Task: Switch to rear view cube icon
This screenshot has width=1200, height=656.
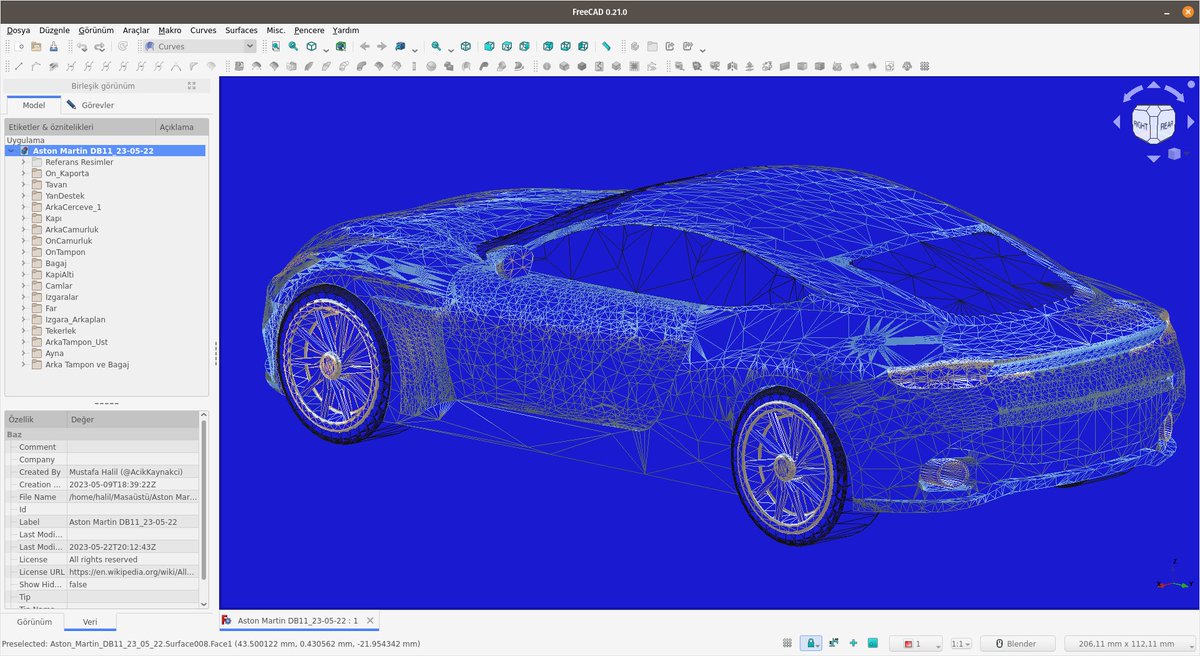Action: point(547,46)
